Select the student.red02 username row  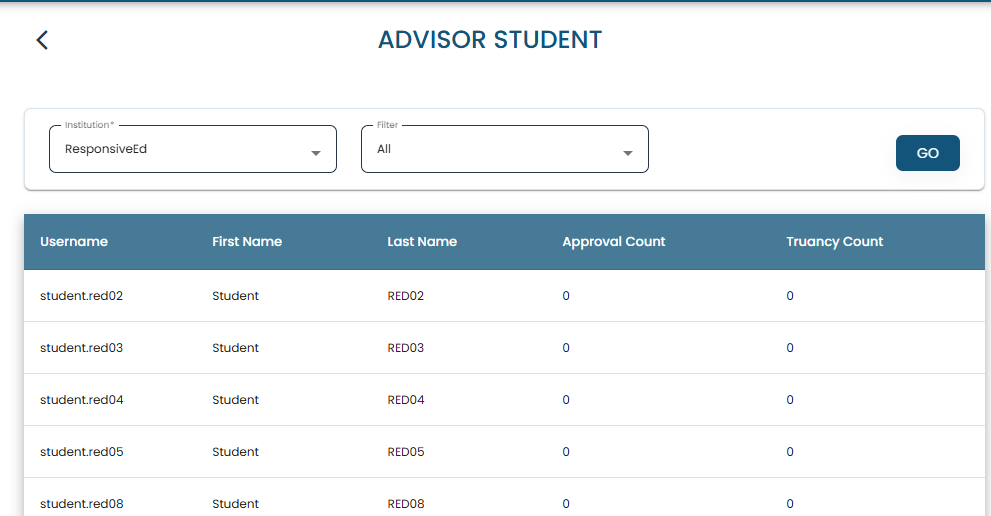point(81,296)
